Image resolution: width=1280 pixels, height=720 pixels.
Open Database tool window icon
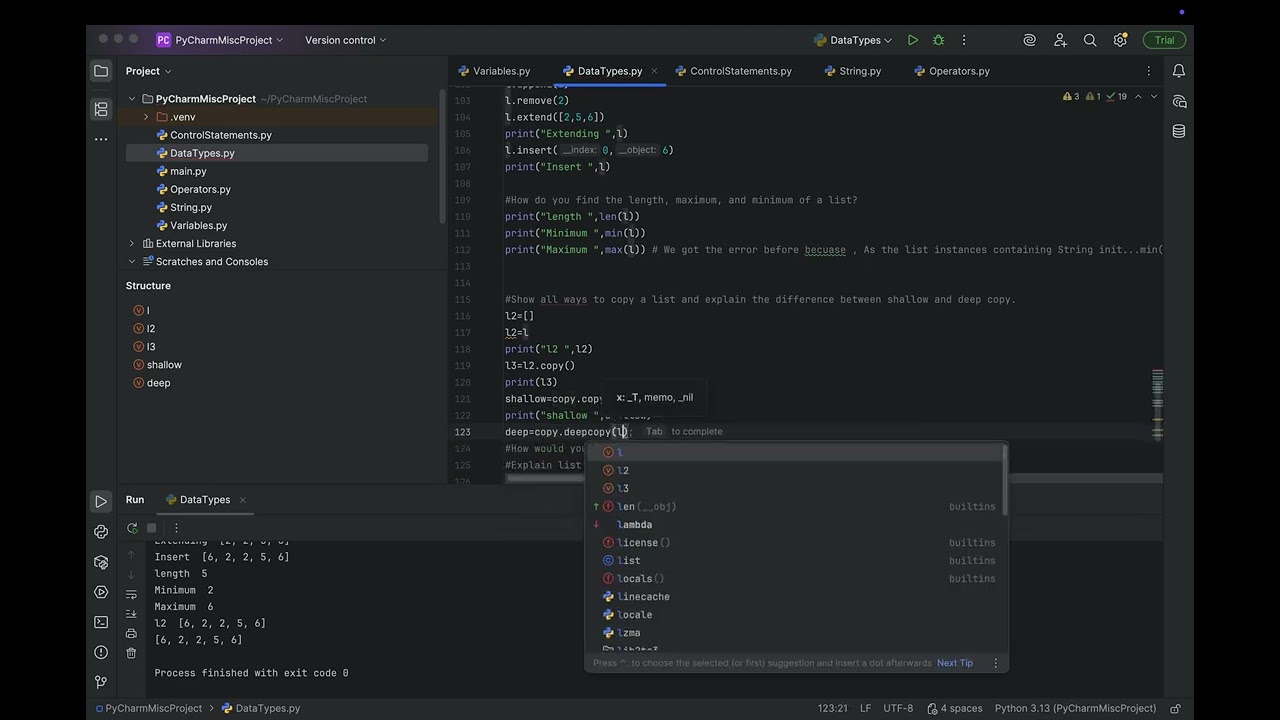(1179, 131)
